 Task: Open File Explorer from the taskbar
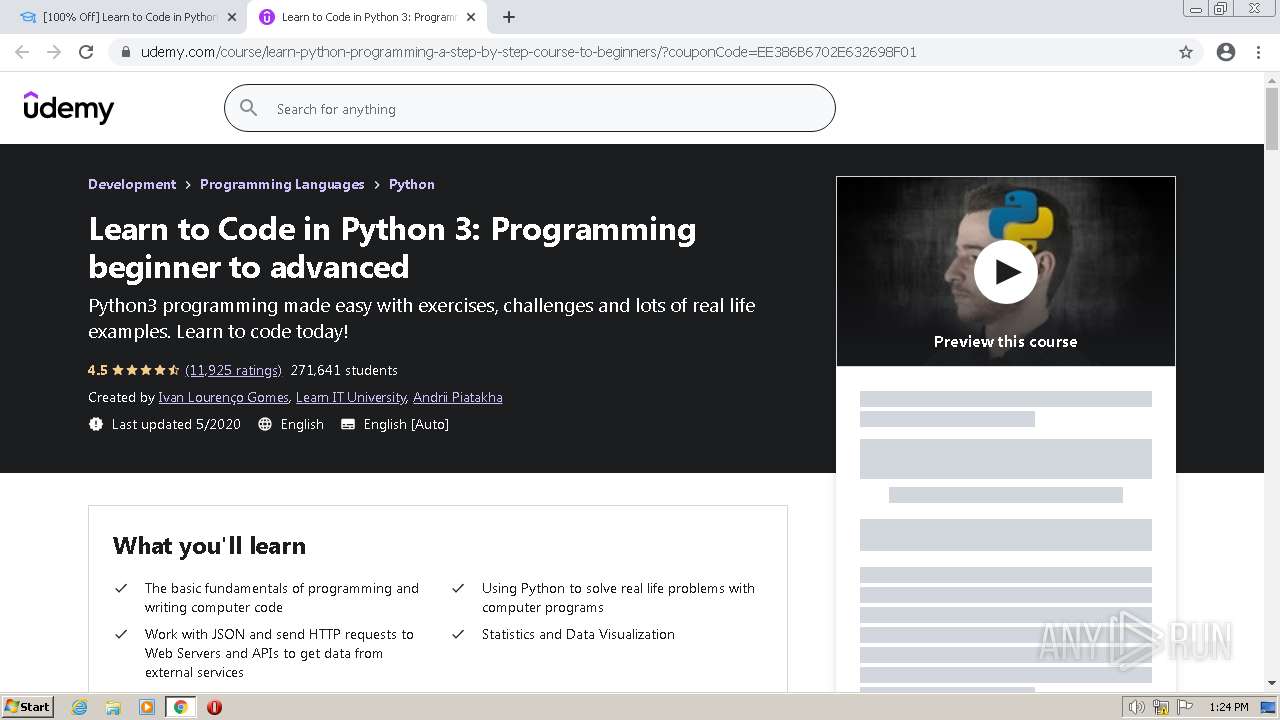113,707
